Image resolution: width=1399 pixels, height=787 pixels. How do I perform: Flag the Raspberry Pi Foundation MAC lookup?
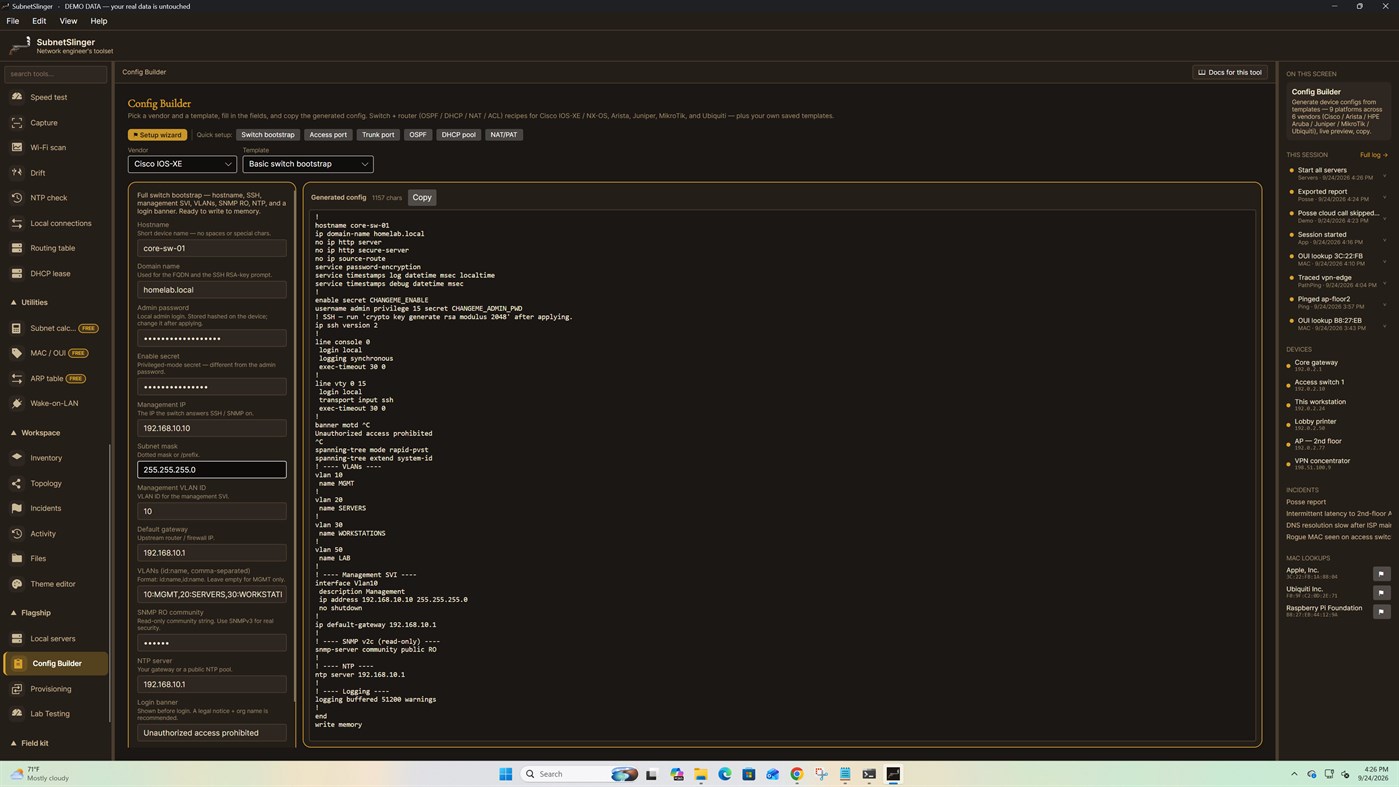(1381, 611)
